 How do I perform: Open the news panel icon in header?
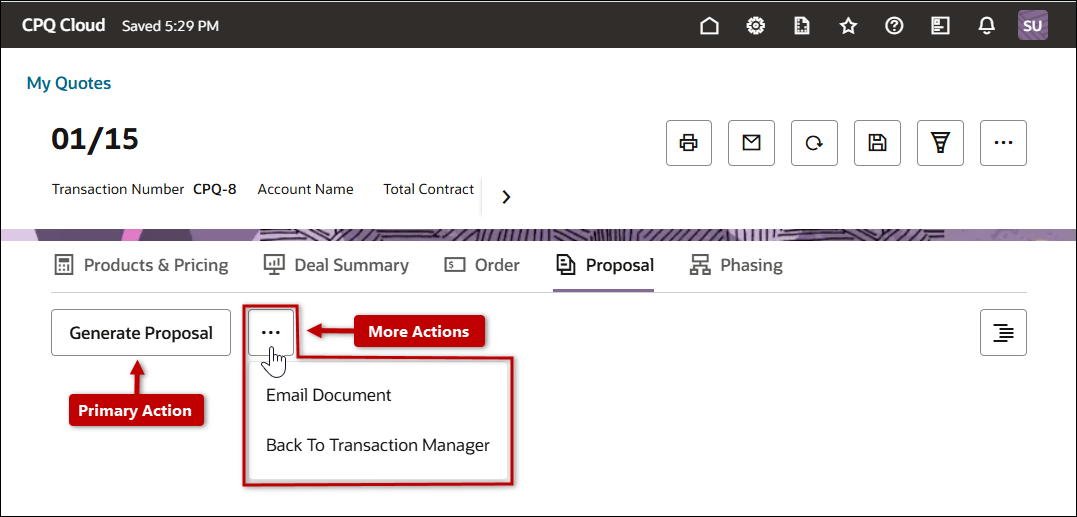[940, 26]
